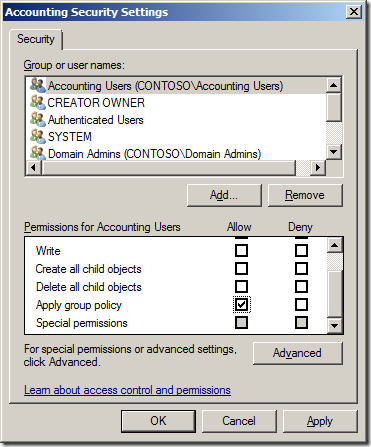Click the CREATOR OWNER group icon
Image resolution: width=371 pixels, height=447 pixels.
pos(37,102)
